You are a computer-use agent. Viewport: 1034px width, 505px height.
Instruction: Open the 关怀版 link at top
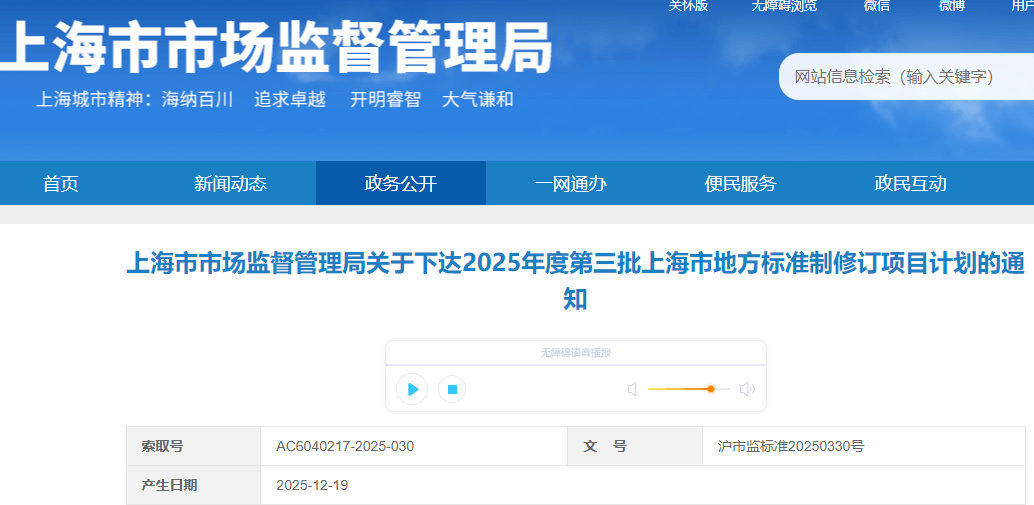(688, 6)
